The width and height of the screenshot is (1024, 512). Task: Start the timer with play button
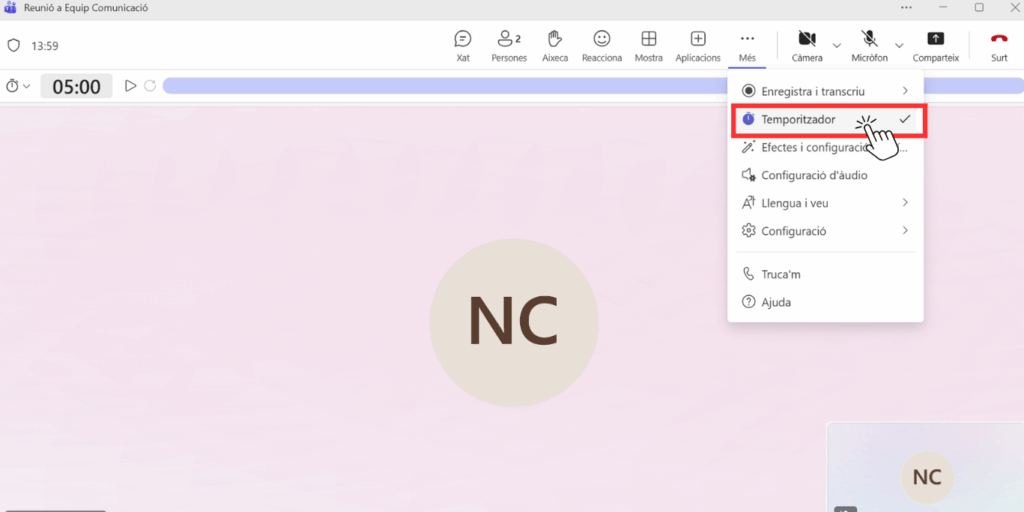tap(130, 86)
